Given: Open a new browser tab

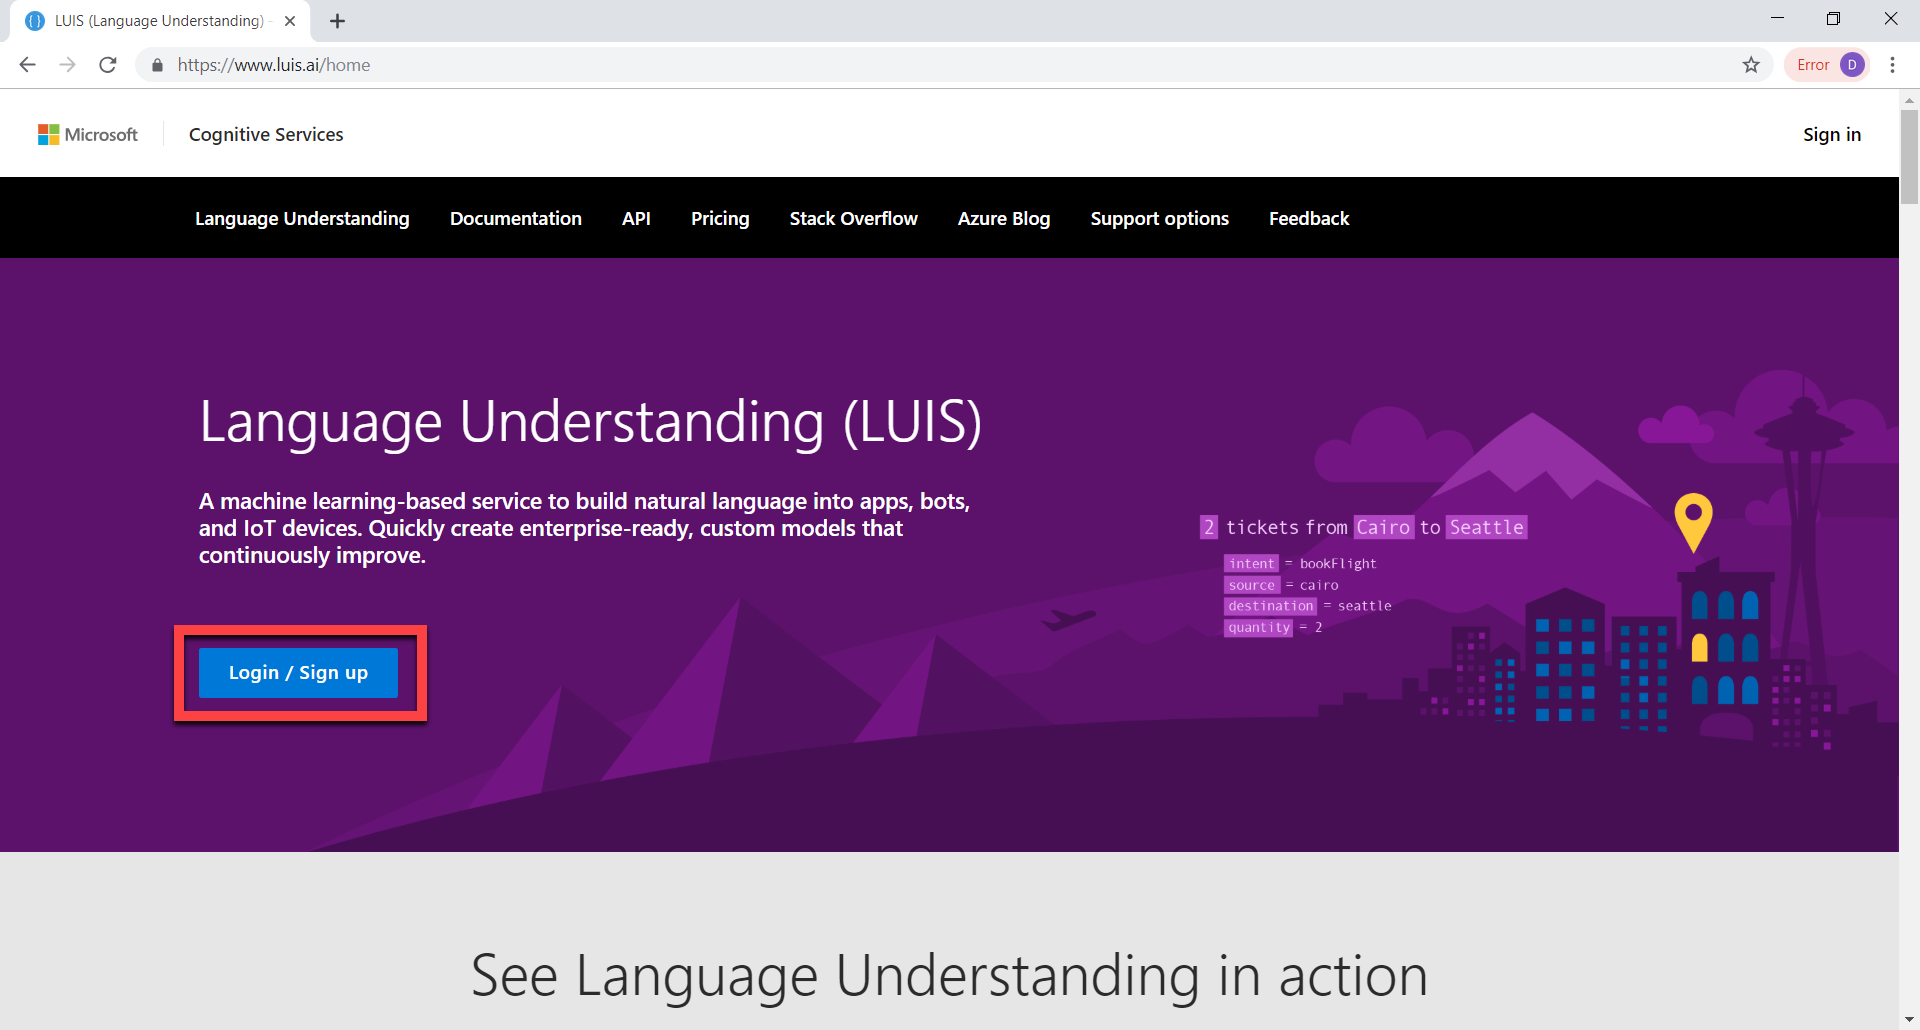Looking at the screenshot, I should pyautogui.click(x=338, y=21).
